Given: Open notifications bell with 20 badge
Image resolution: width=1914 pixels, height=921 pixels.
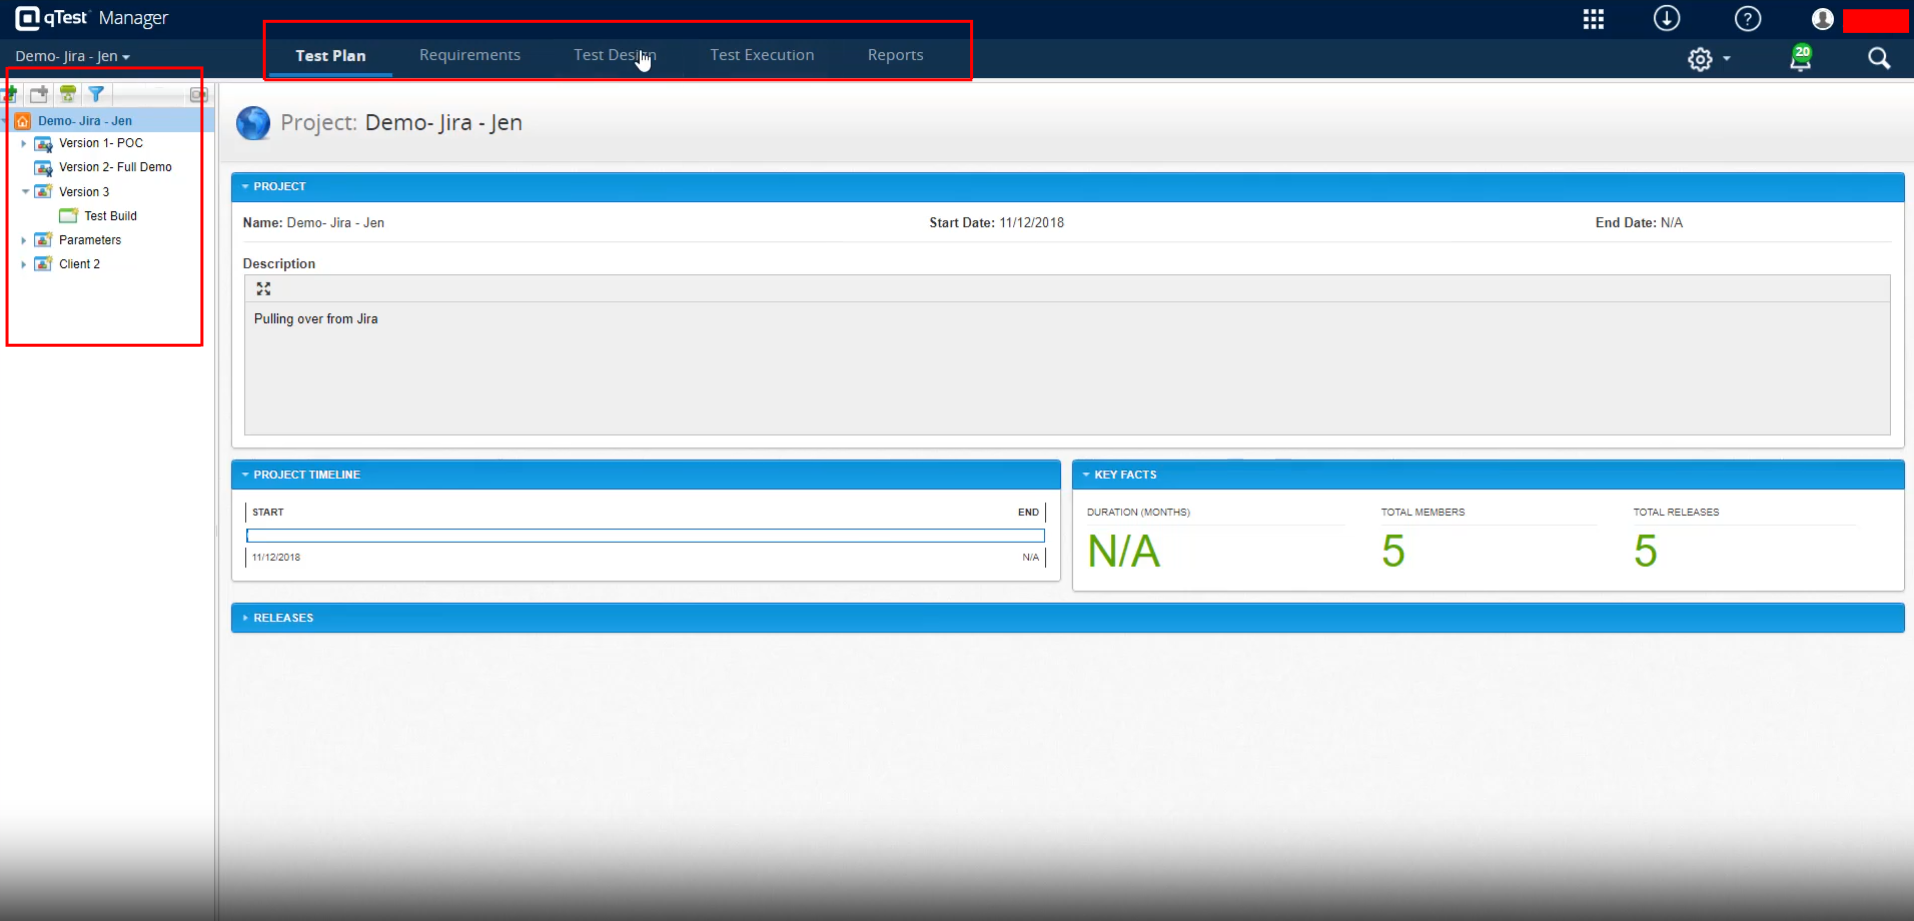Looking at the screenshot, I should click(x=1800, y=59).
